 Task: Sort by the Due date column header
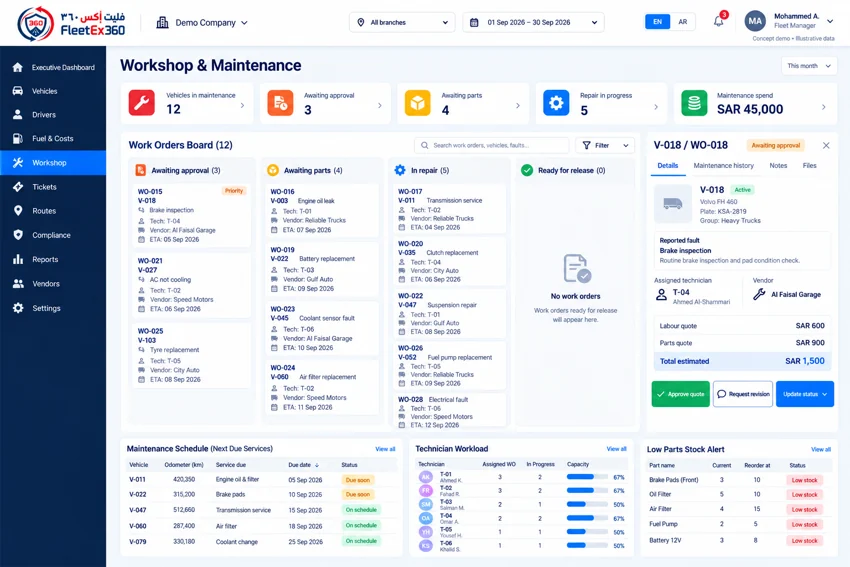(303, 465)
